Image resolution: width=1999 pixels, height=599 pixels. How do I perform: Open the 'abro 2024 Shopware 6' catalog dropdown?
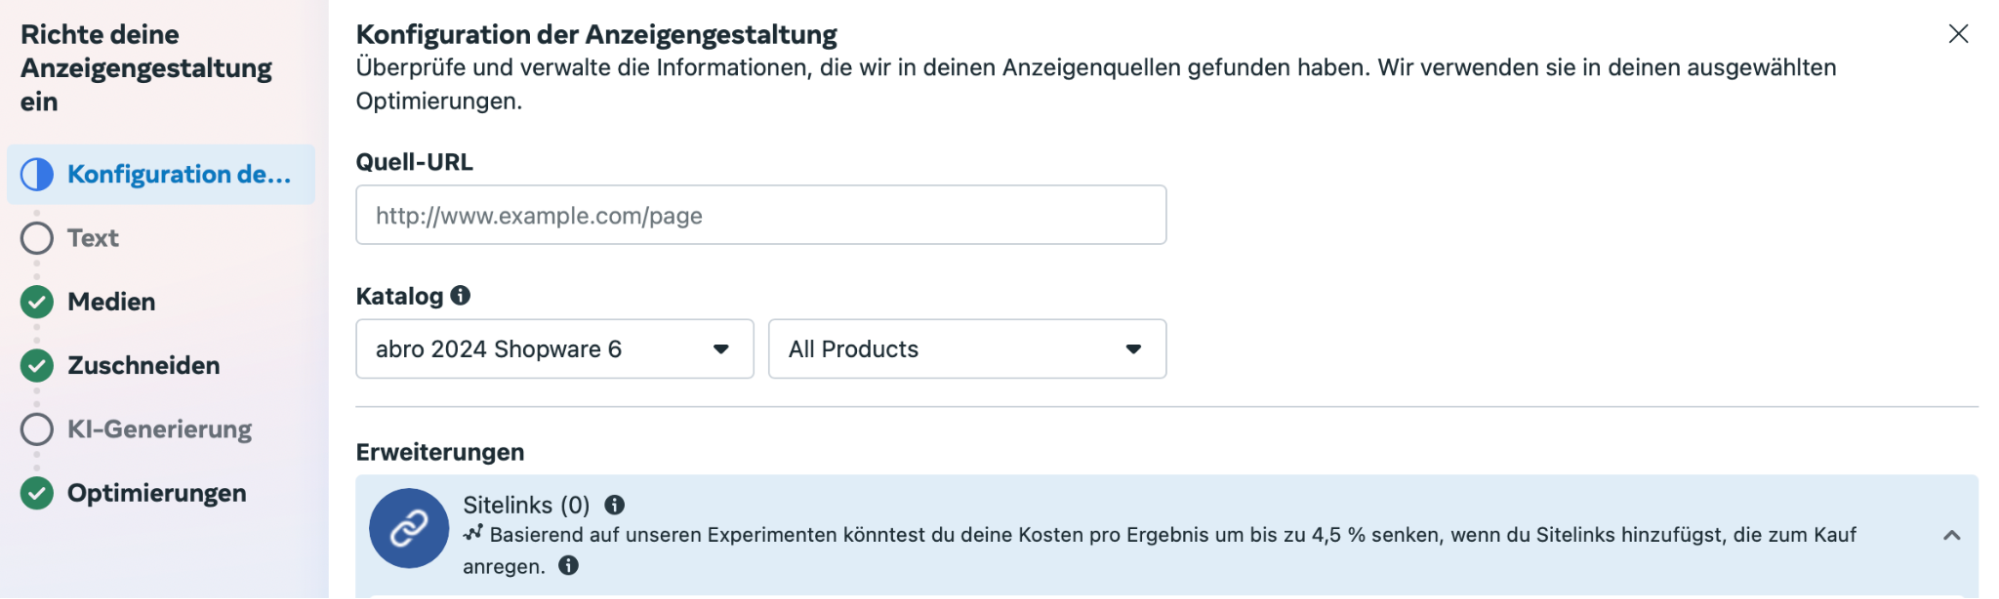[555, 349]
